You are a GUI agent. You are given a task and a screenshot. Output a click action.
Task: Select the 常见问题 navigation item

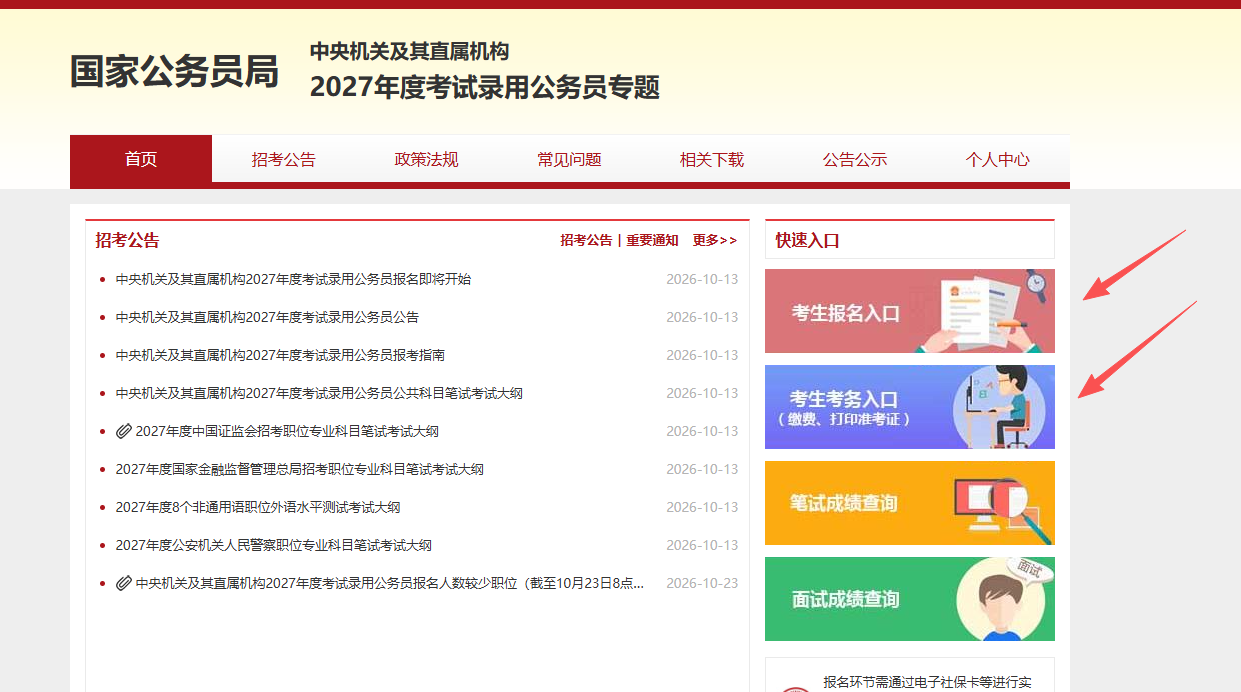(569, 159)
